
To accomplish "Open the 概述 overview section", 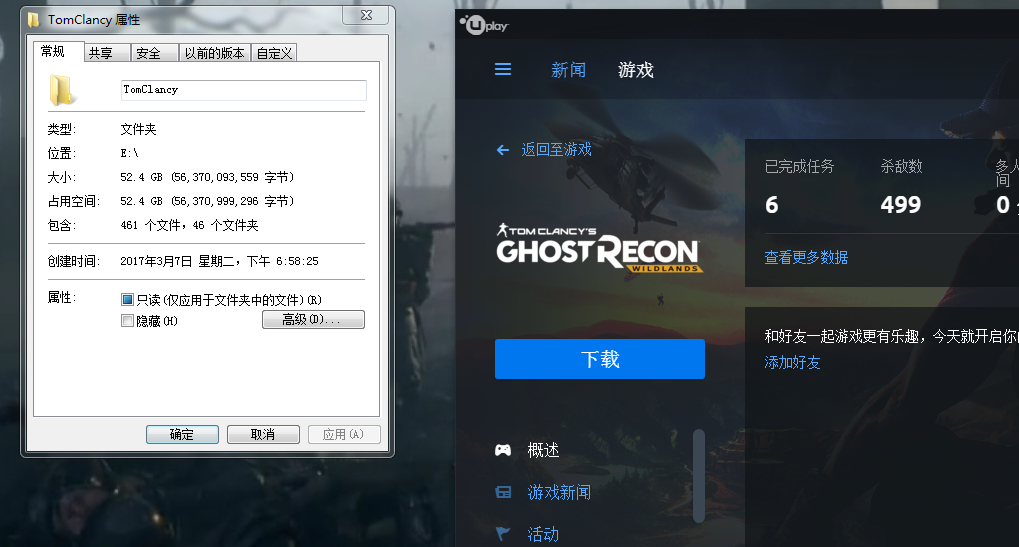I will [543, 450].
